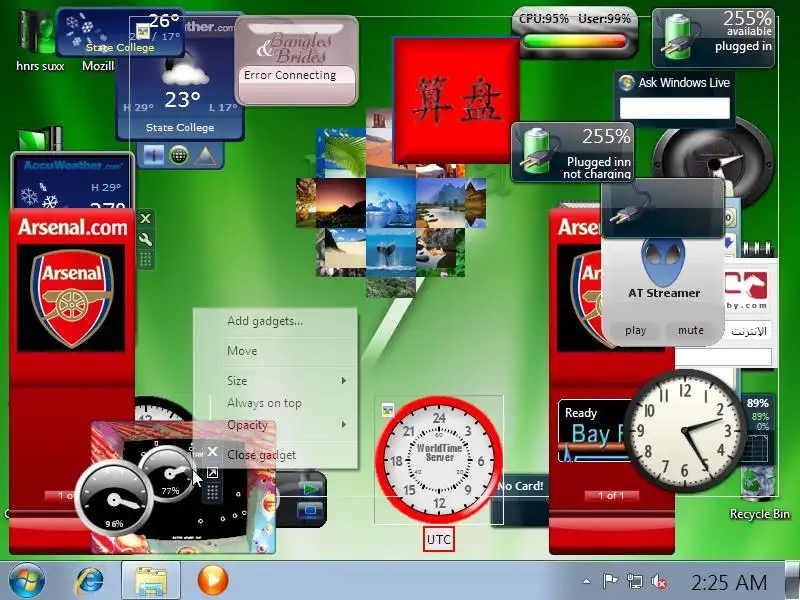
Task: Click the triangle icon under State College weather
Action: click(206, 155)
